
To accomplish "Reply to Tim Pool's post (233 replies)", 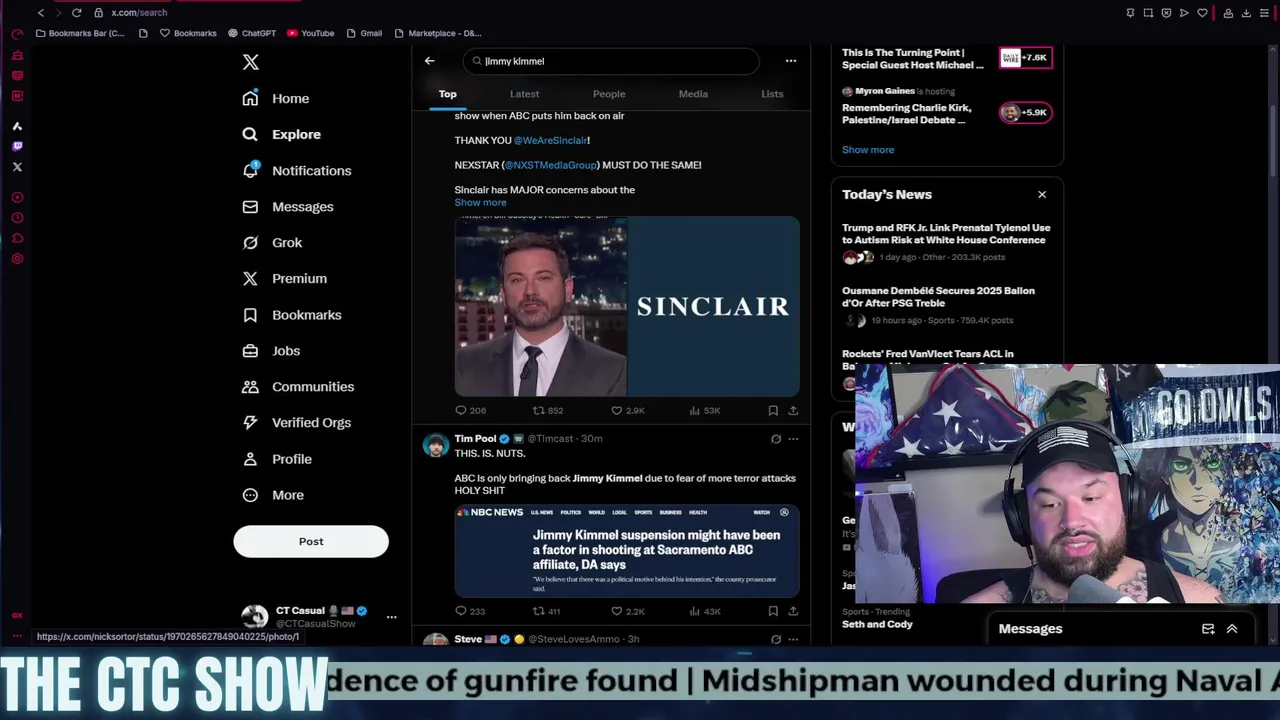I will coord(470,611).
